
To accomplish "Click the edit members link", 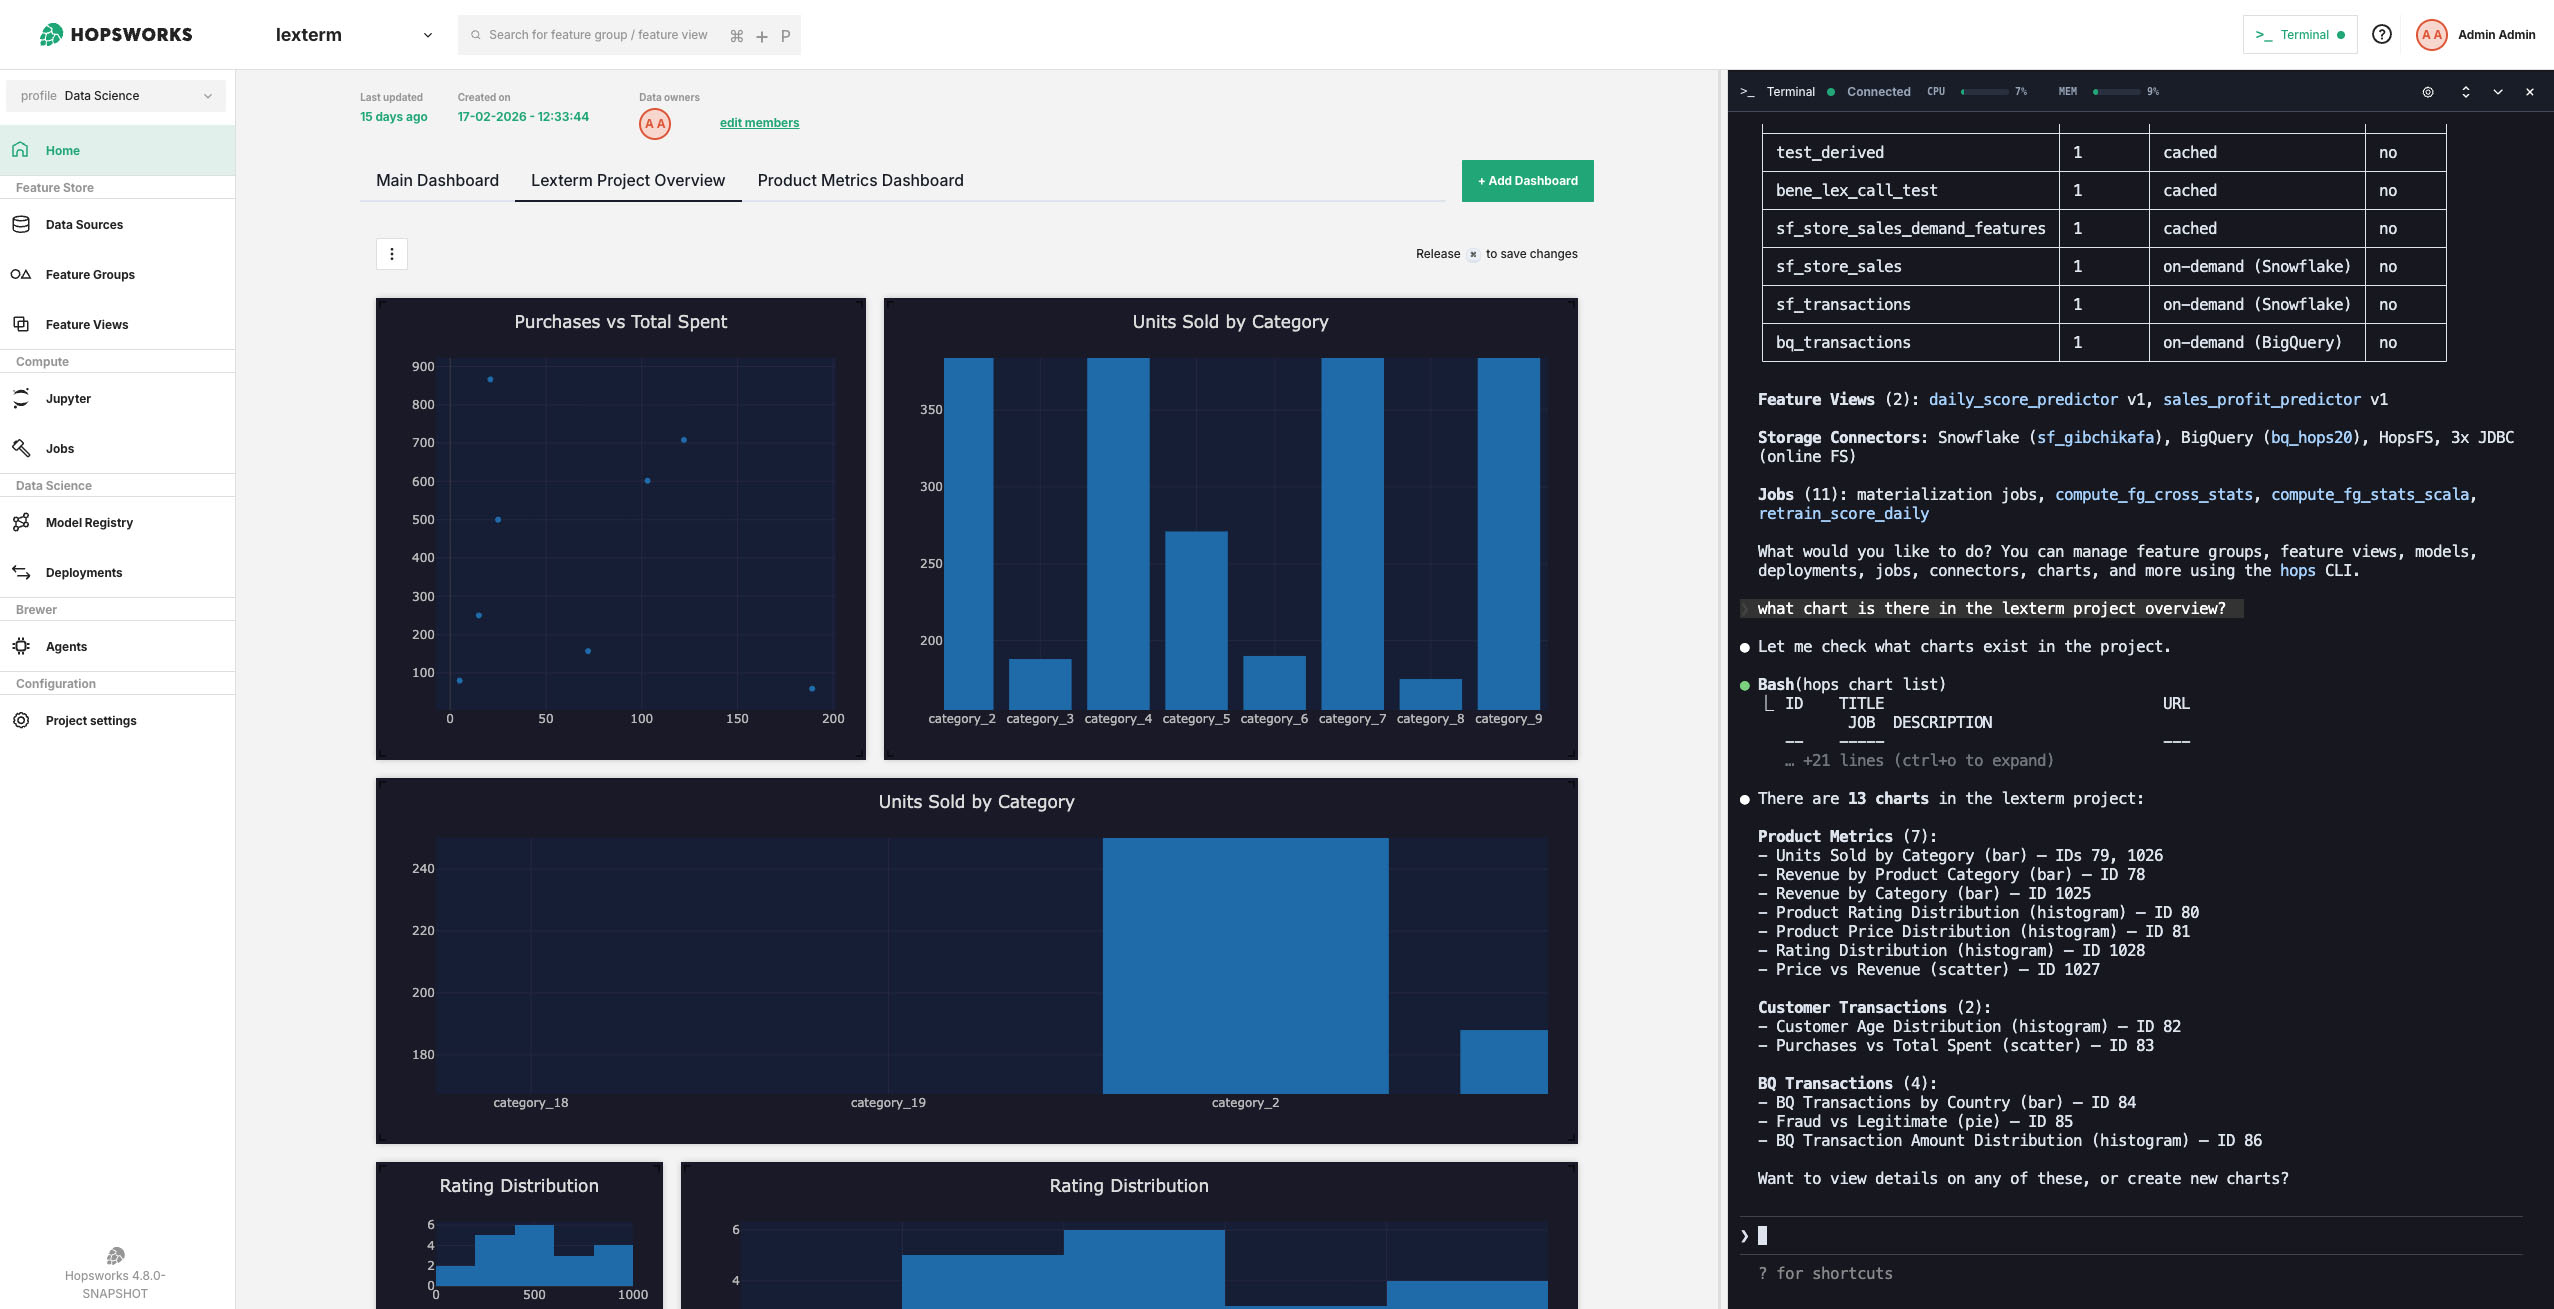I will (x=759, y=123).
